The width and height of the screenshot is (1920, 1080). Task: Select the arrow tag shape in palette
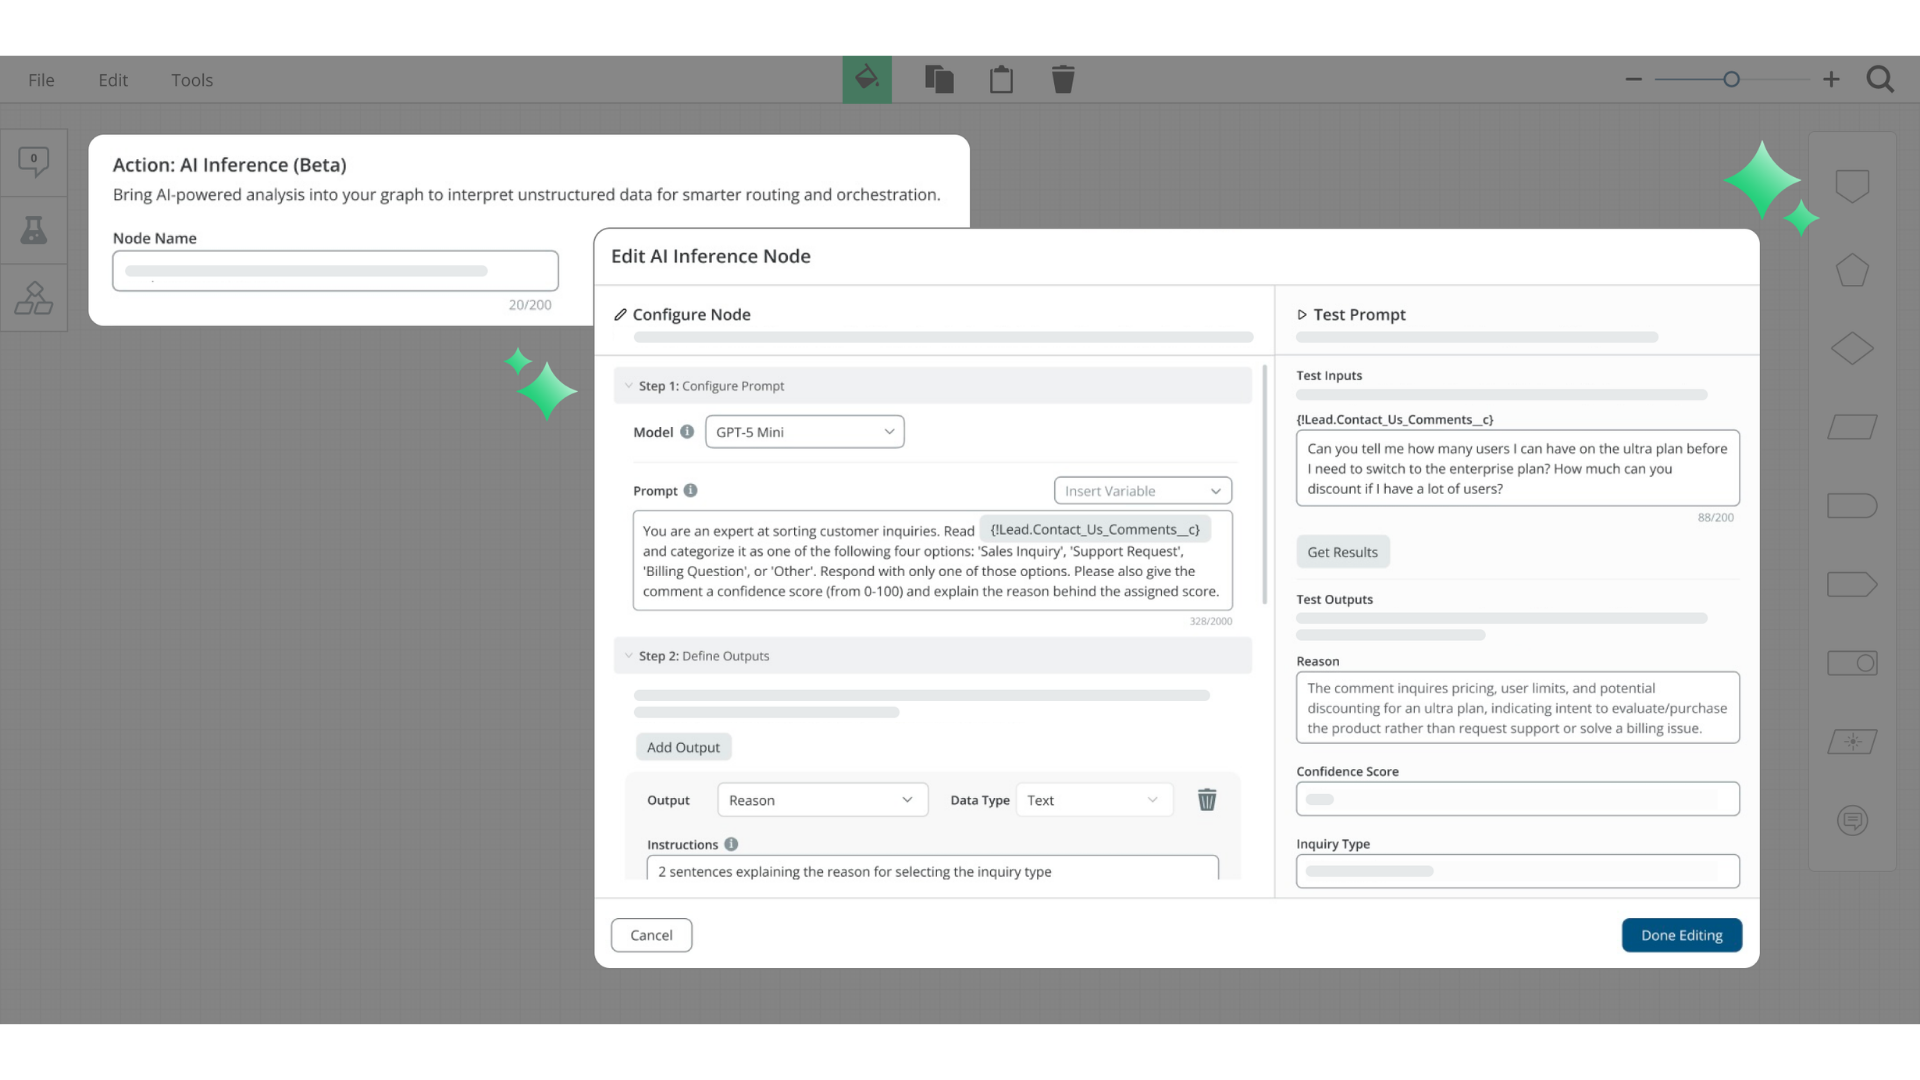pos(1852,584)
